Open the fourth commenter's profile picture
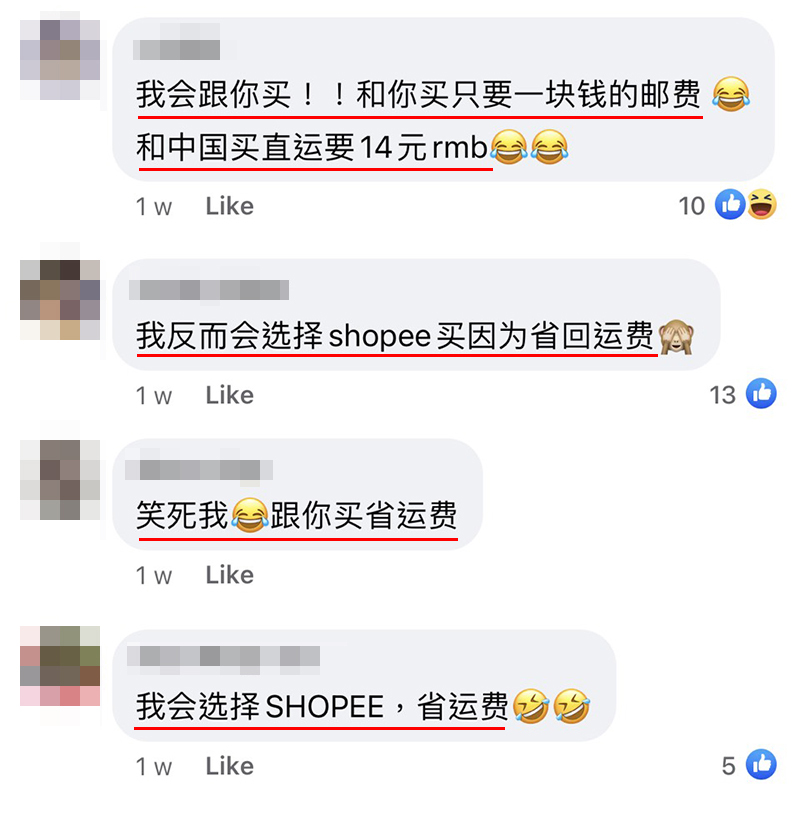 pyautogui.click(x=60, y=666)
